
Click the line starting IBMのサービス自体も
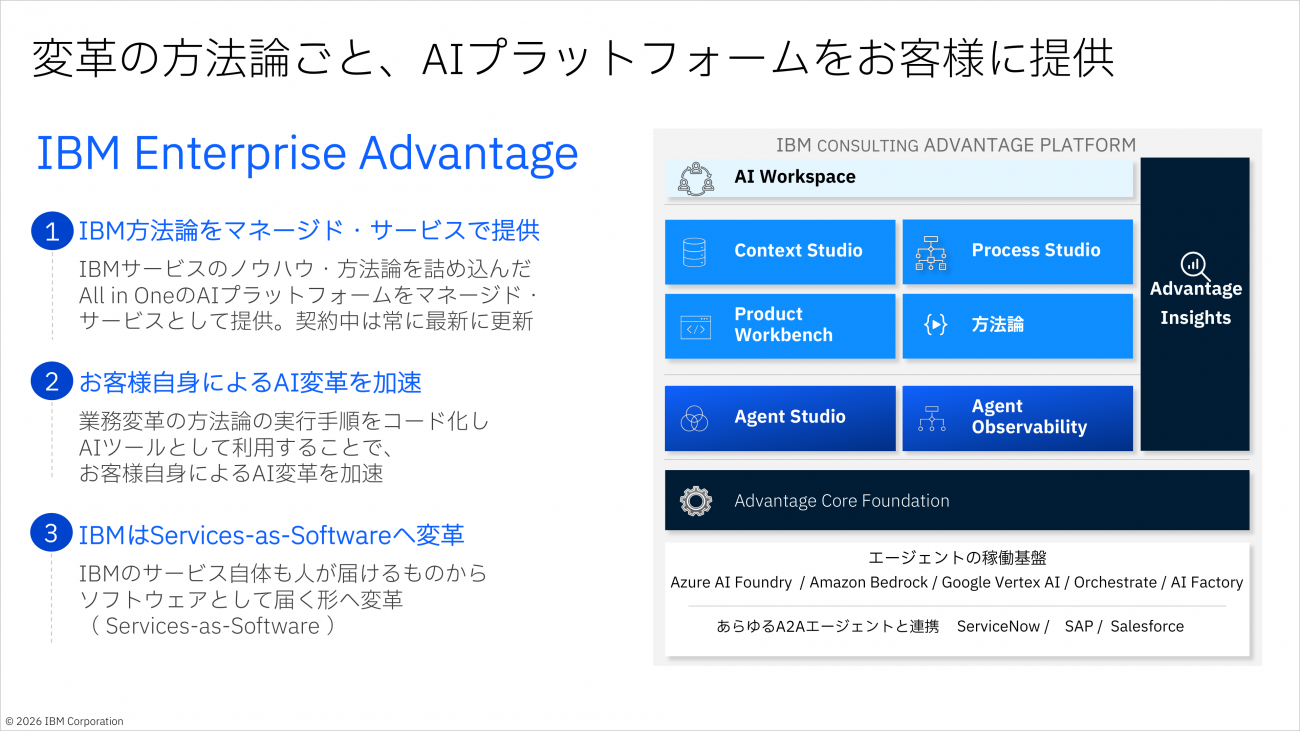(283, 574)
